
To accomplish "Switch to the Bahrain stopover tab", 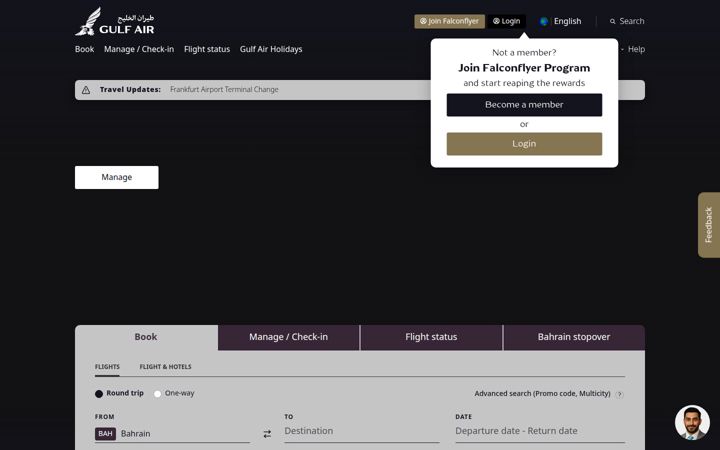I will (574, 337).
